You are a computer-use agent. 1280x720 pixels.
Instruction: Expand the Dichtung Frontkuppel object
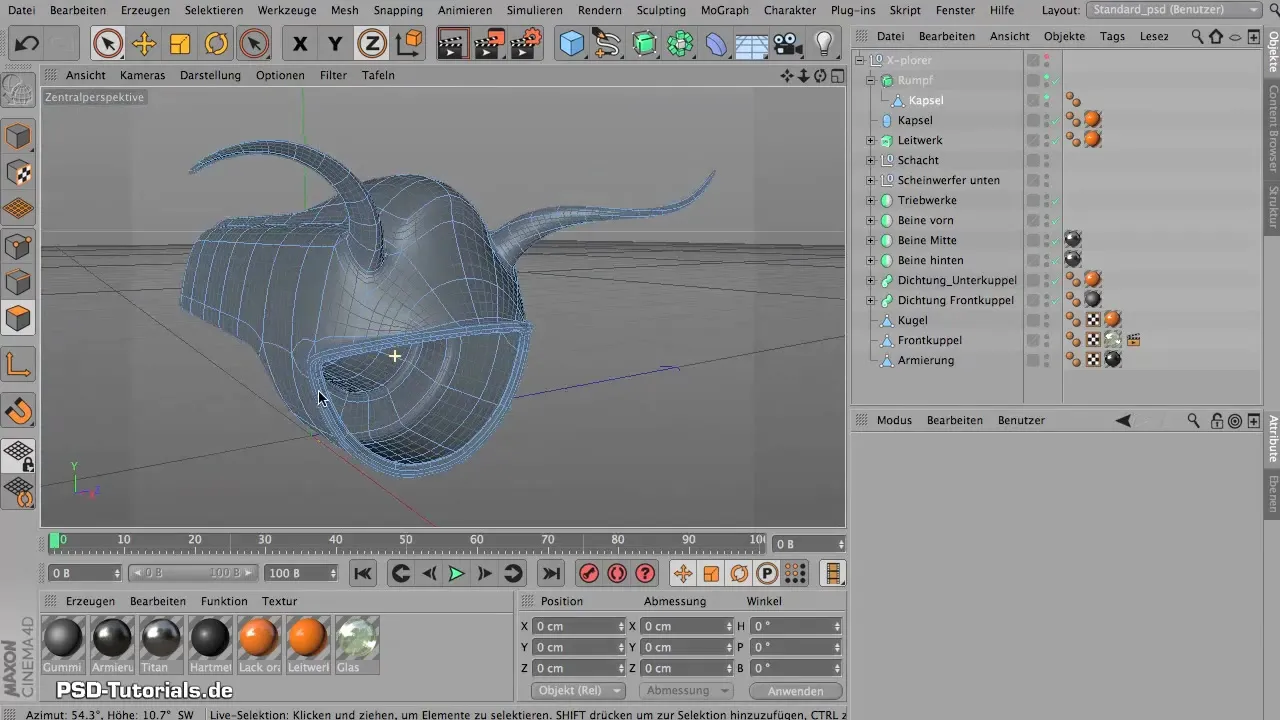(871, 300)
